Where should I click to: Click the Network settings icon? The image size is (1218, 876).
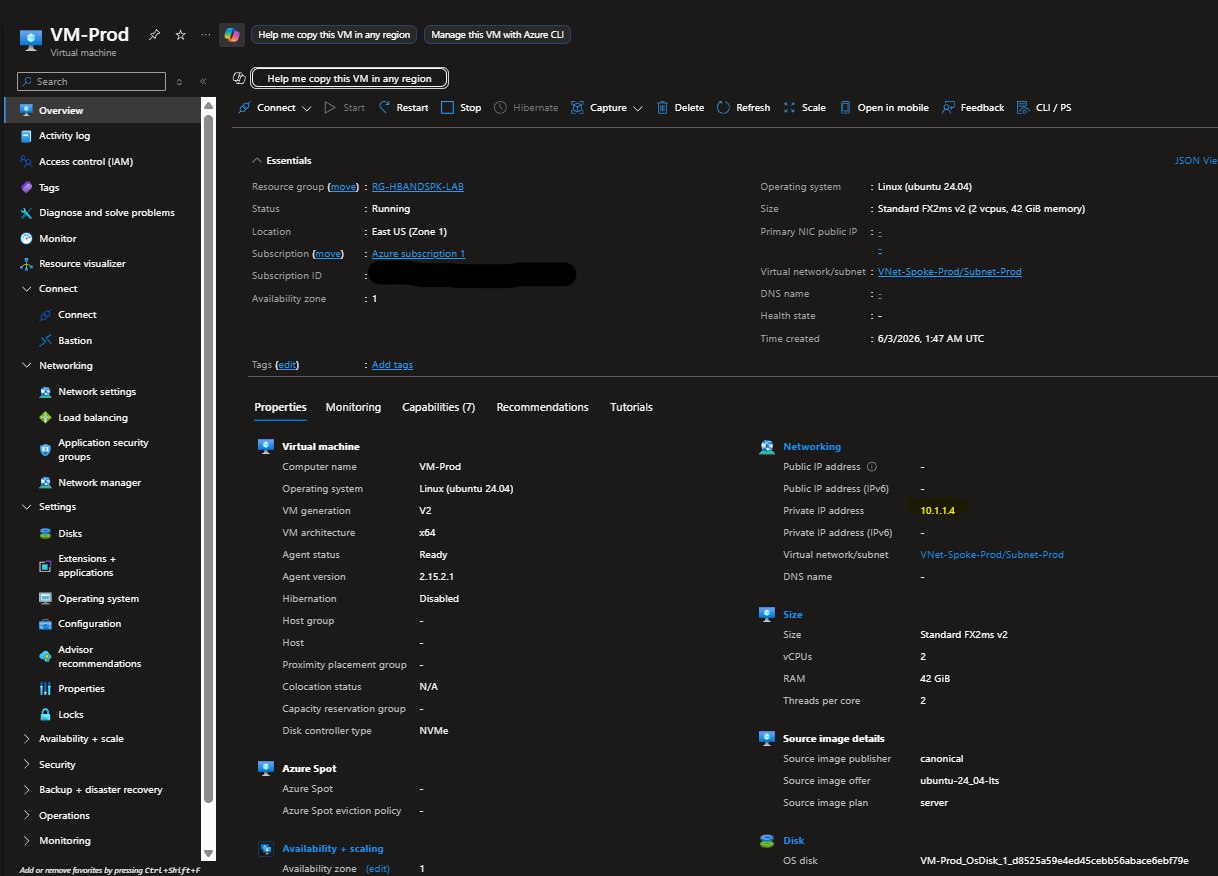(46, 392)
